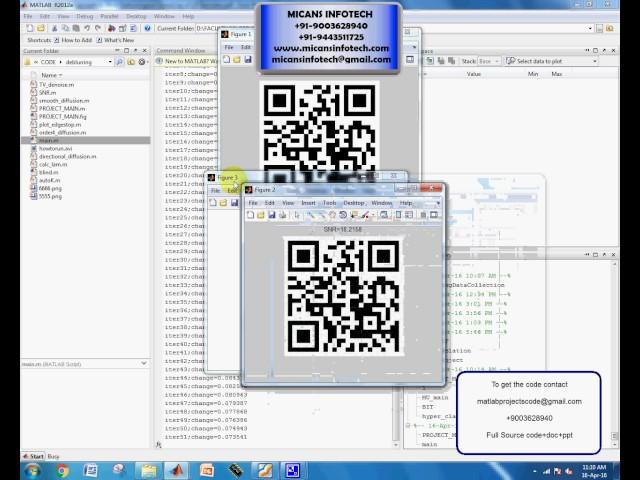Click the Start button in MATLAB status bar
The width and height of the screenshot is (640, 480).
[x=33, y=456]
